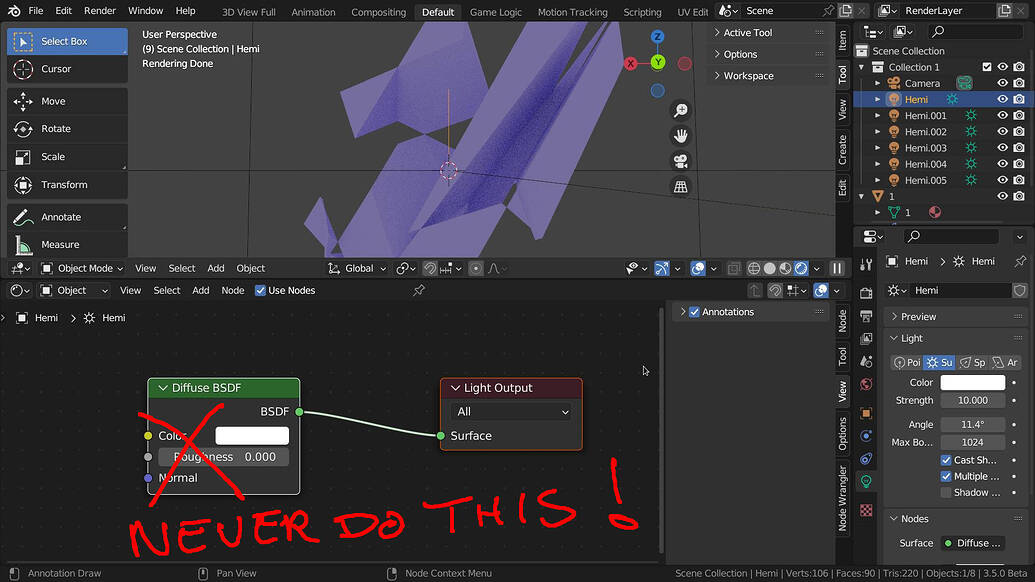Switch to Scripting workspace tab

pos(642,12)
